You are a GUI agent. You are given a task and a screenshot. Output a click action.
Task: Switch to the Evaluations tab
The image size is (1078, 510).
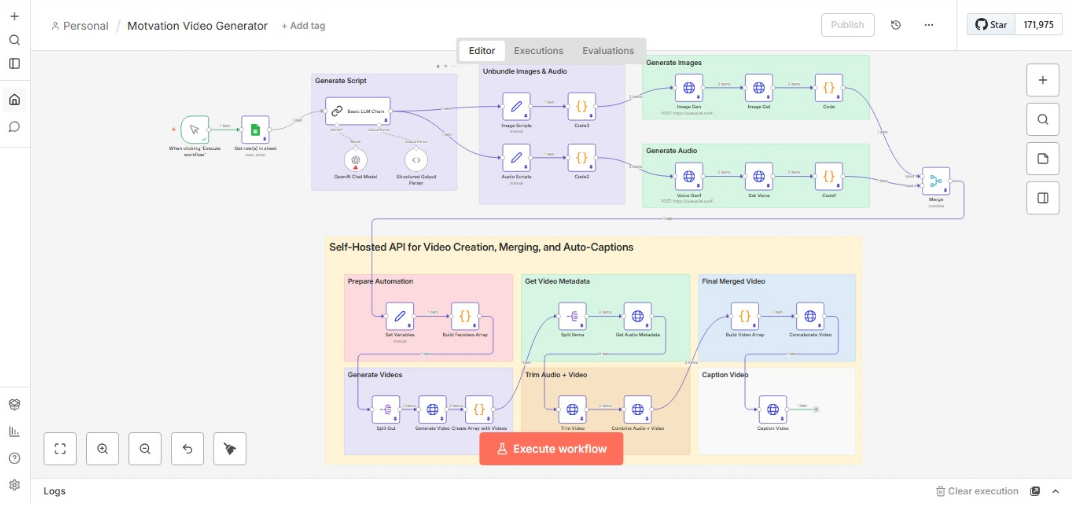click(608, 51)
